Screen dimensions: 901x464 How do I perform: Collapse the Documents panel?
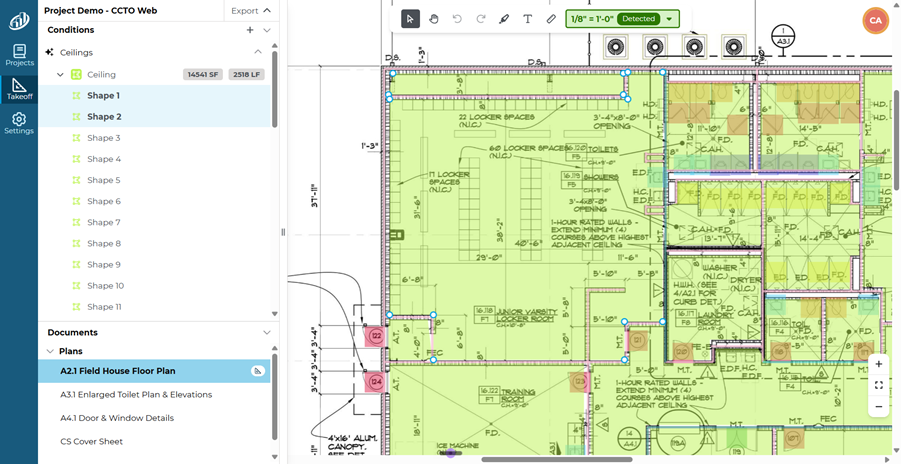[x=267, y=332]
